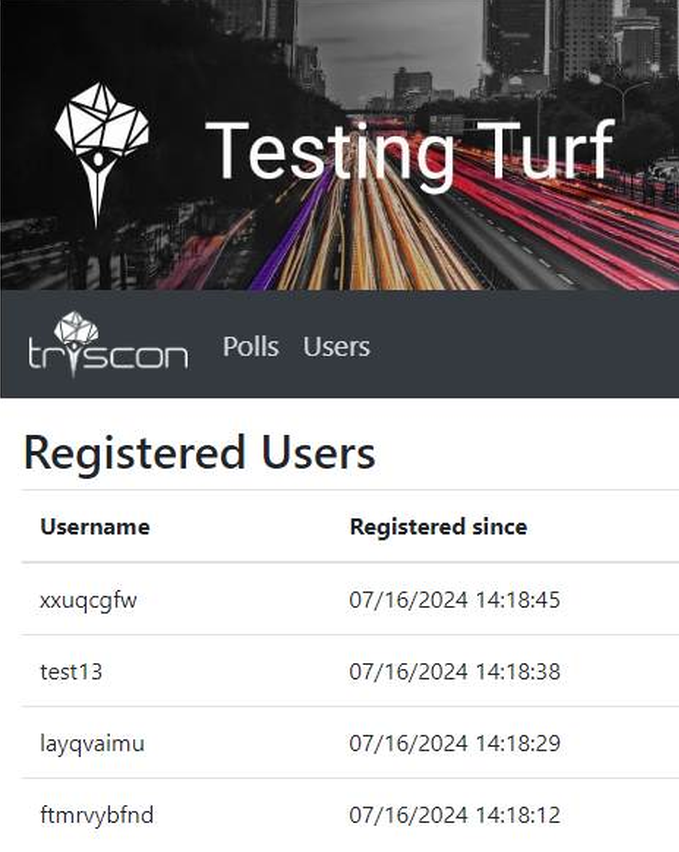Click the triscon wordmark text in the navbar

(x=108, y=356)
